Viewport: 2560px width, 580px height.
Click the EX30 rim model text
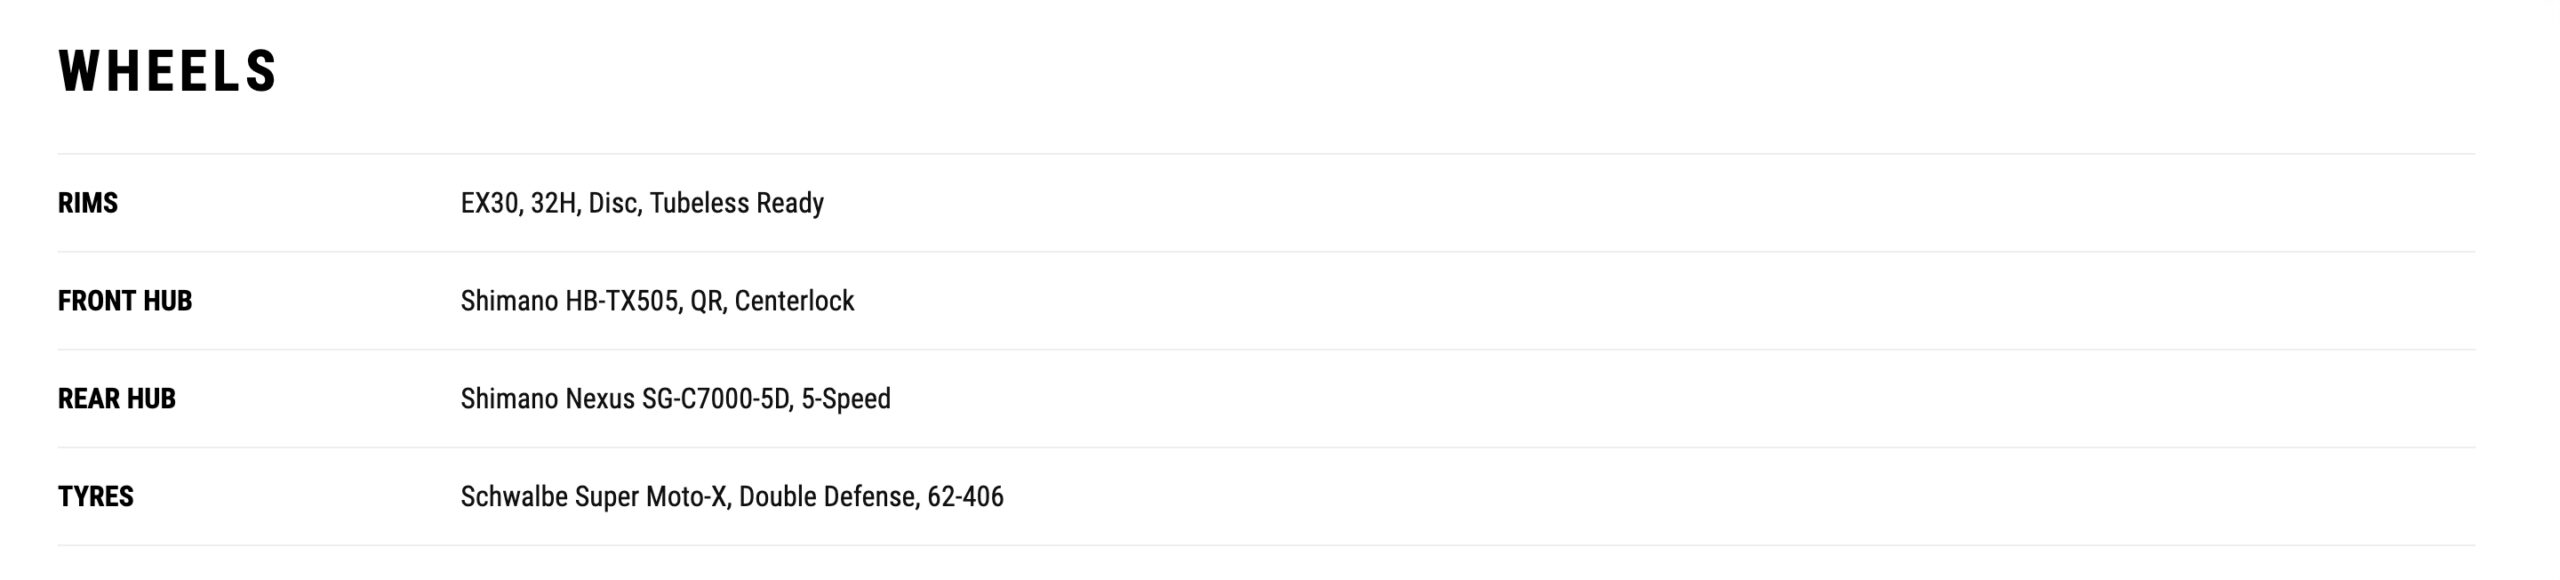489,203
